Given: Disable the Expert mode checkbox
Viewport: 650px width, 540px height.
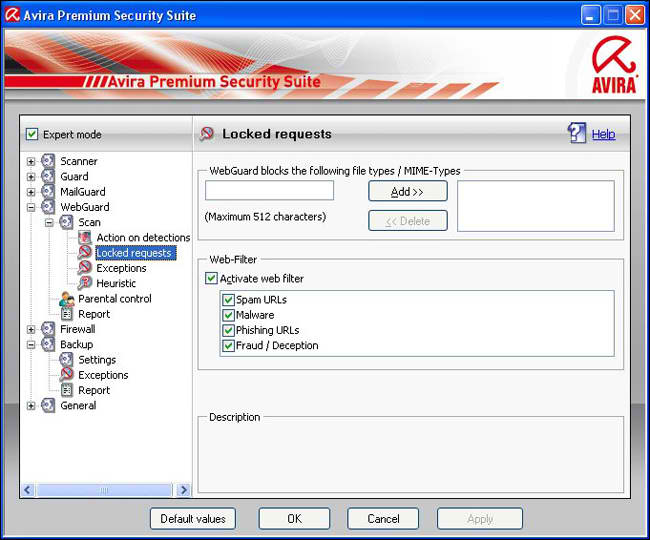Looking at the screenshot, I should [x=32, y=134].
